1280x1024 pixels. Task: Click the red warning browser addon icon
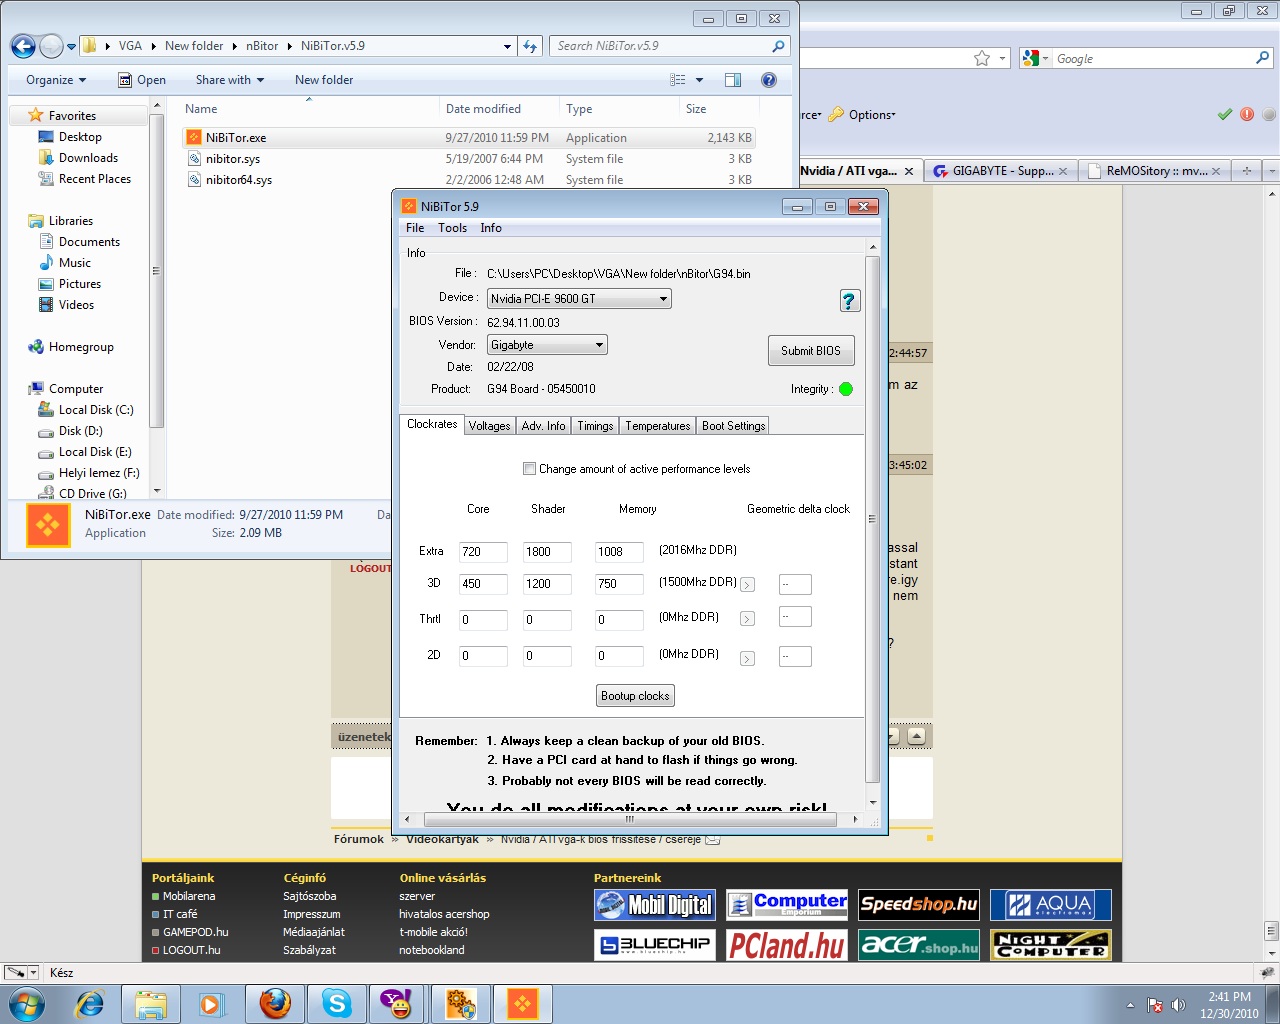[x=1247, y=114]
